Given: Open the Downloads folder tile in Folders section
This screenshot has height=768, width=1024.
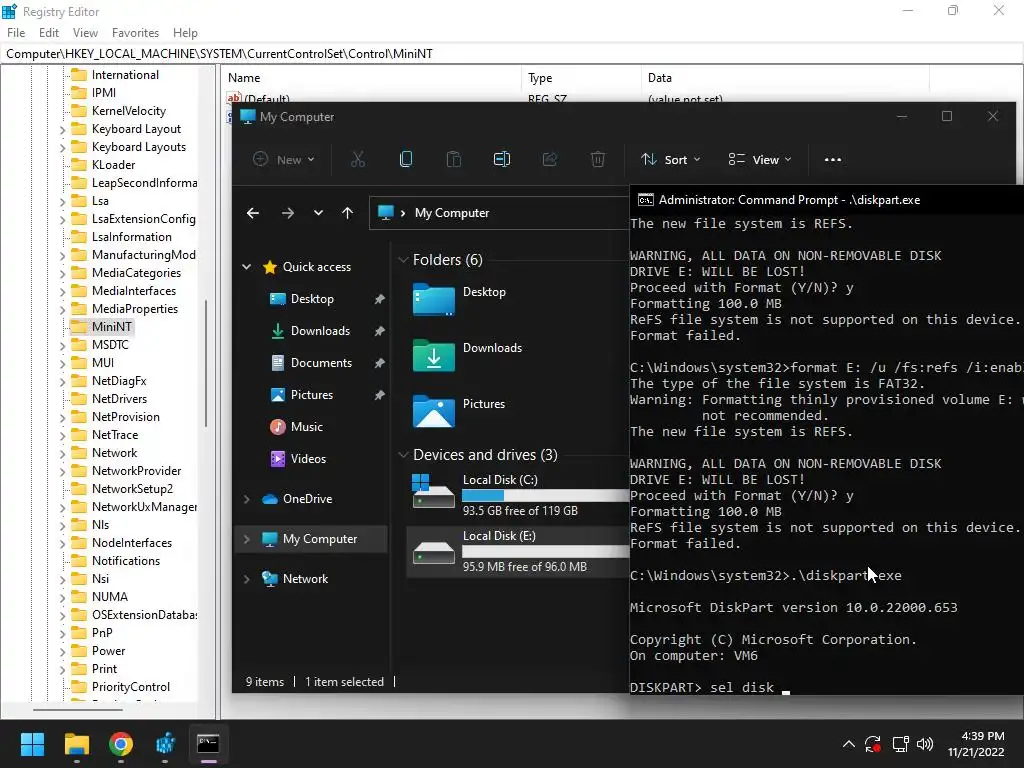Looking at the screenshot, I should pos(468,356).
